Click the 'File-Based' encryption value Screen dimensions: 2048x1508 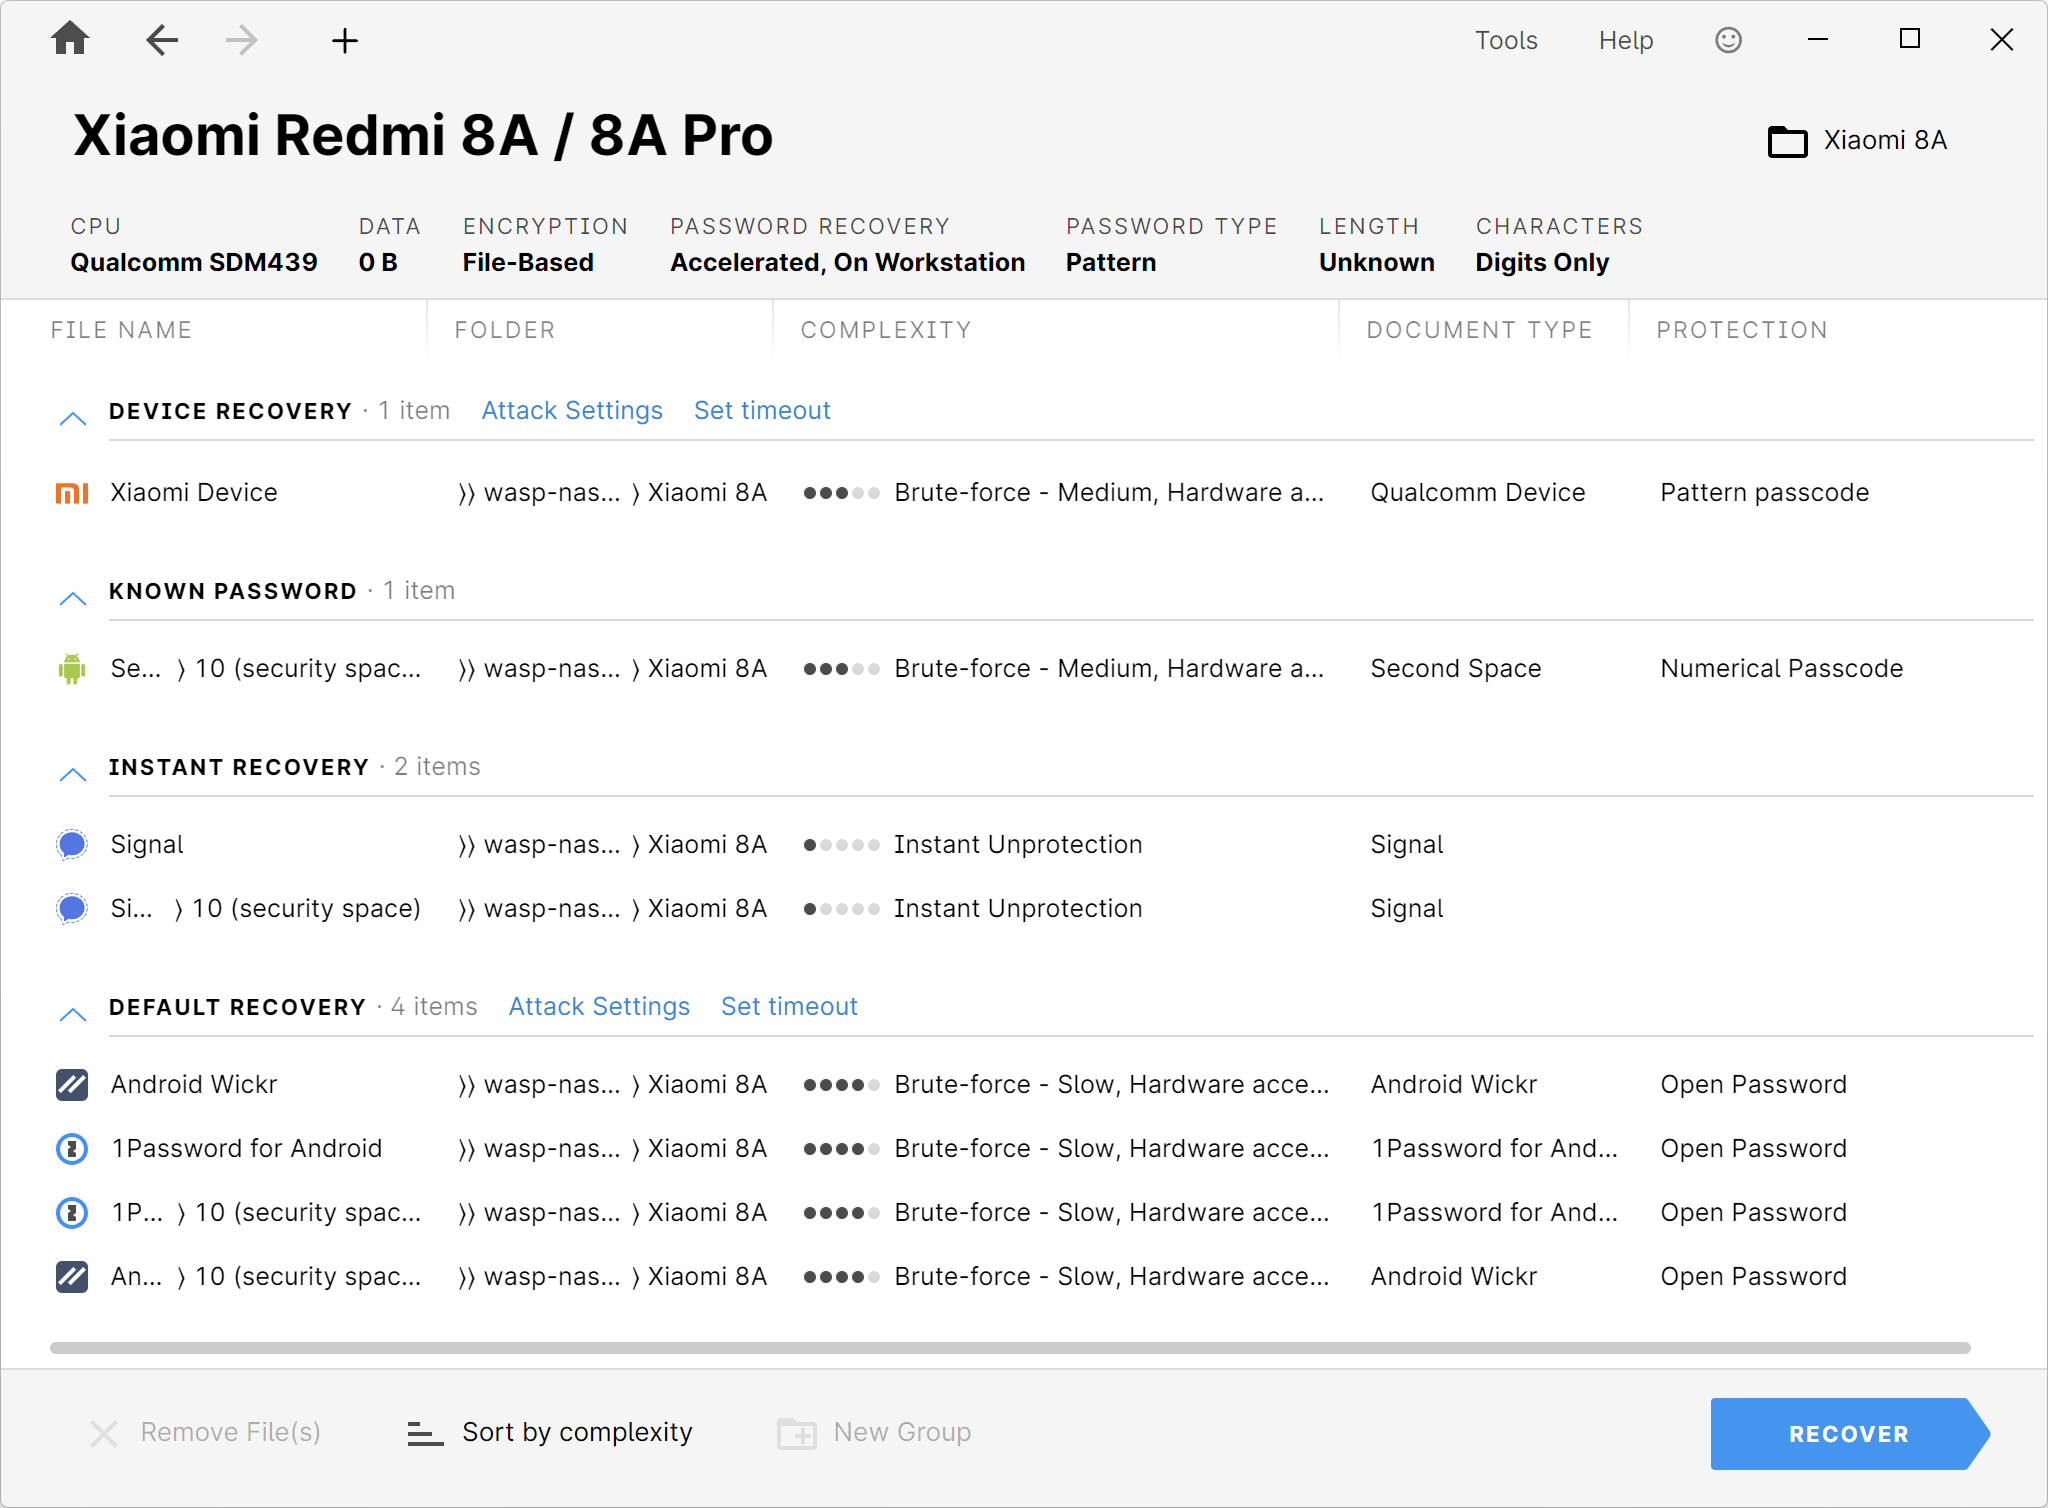pos(528,262)
